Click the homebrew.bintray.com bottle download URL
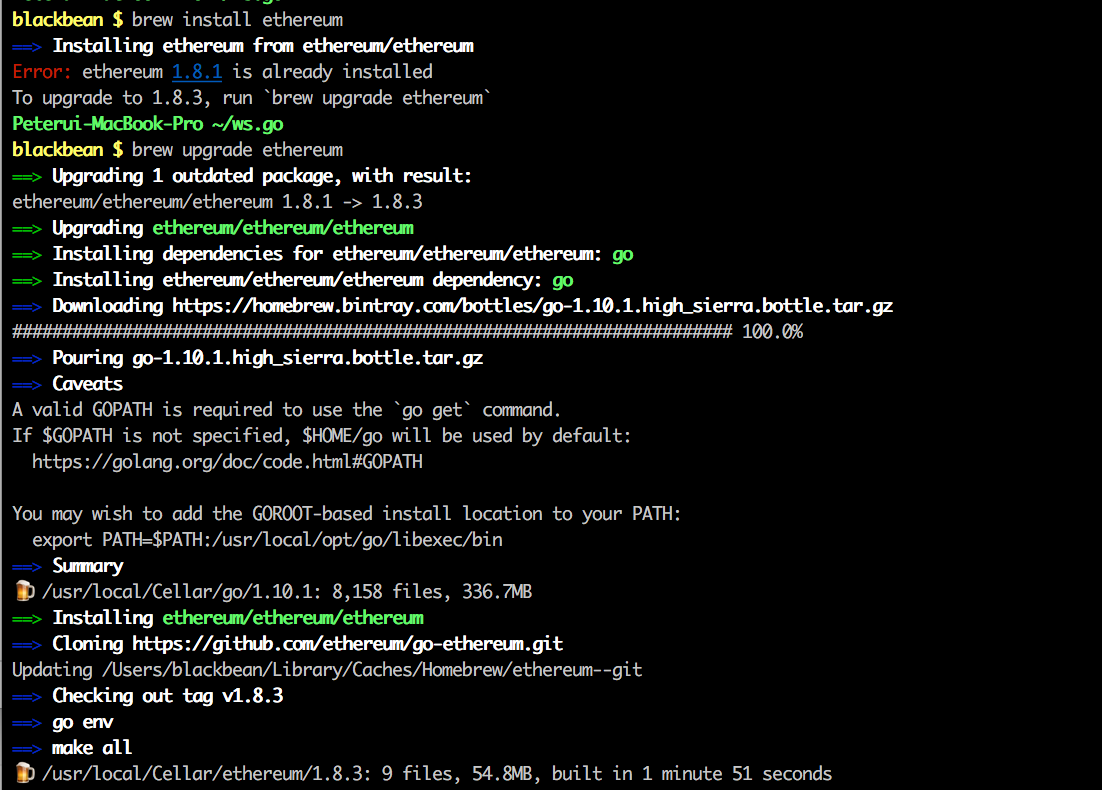This screenshot has height=790, width=1102. tap(532, 306)
